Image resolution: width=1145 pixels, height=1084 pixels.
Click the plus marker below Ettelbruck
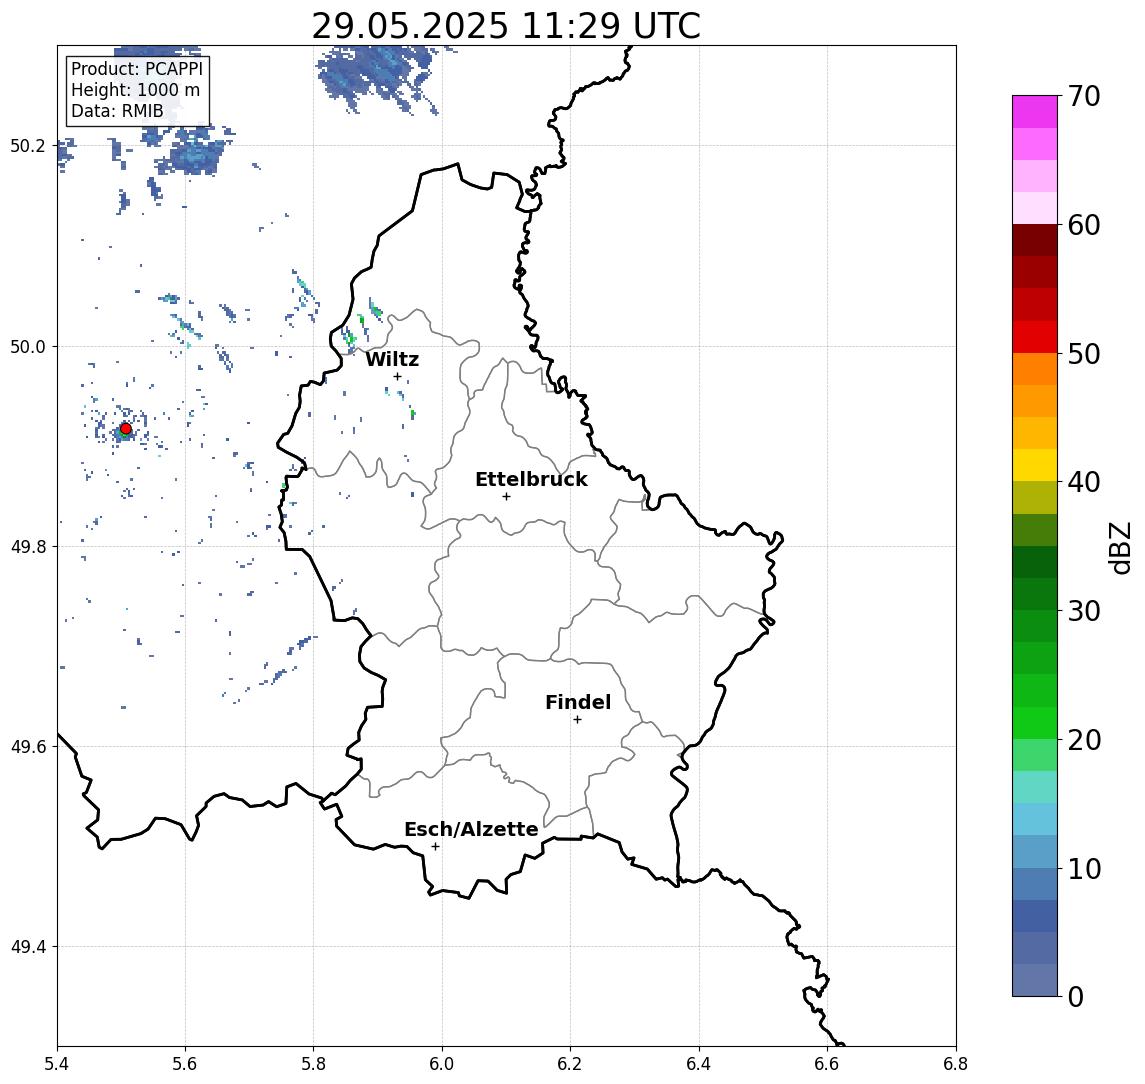[506, 497]
